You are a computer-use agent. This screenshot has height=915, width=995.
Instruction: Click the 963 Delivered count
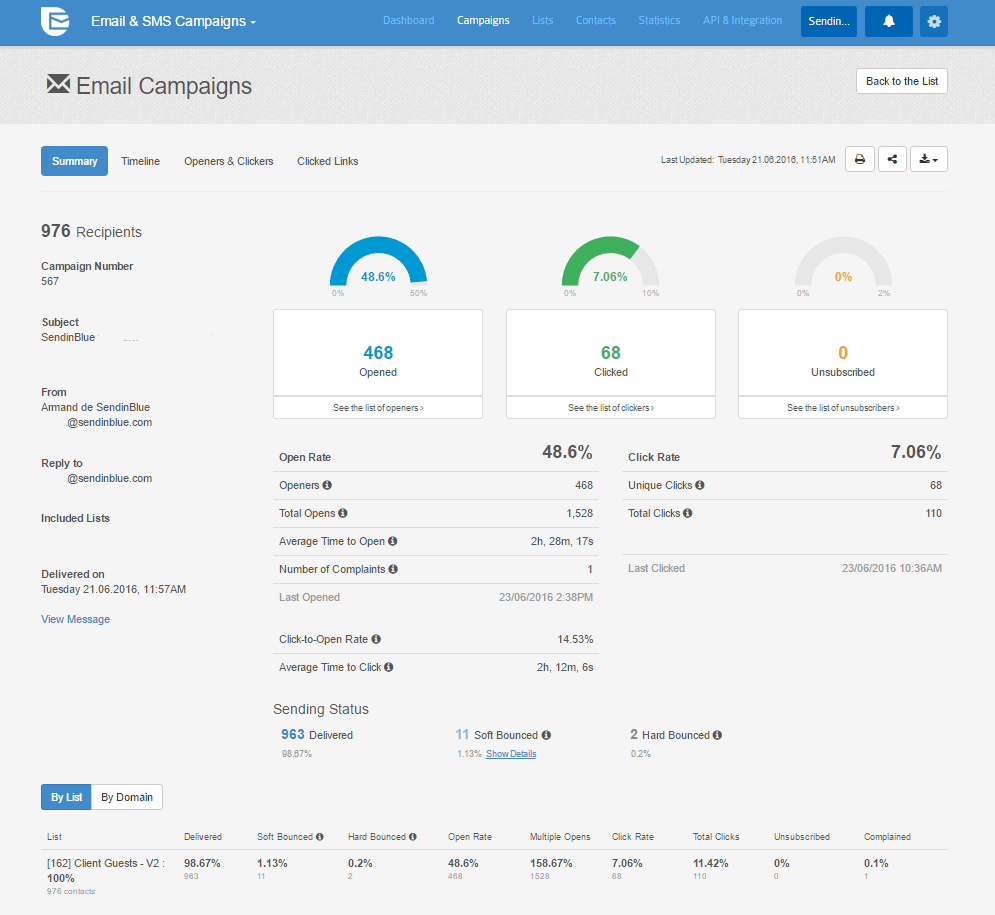pyautogui.click(x=293, y=734)
